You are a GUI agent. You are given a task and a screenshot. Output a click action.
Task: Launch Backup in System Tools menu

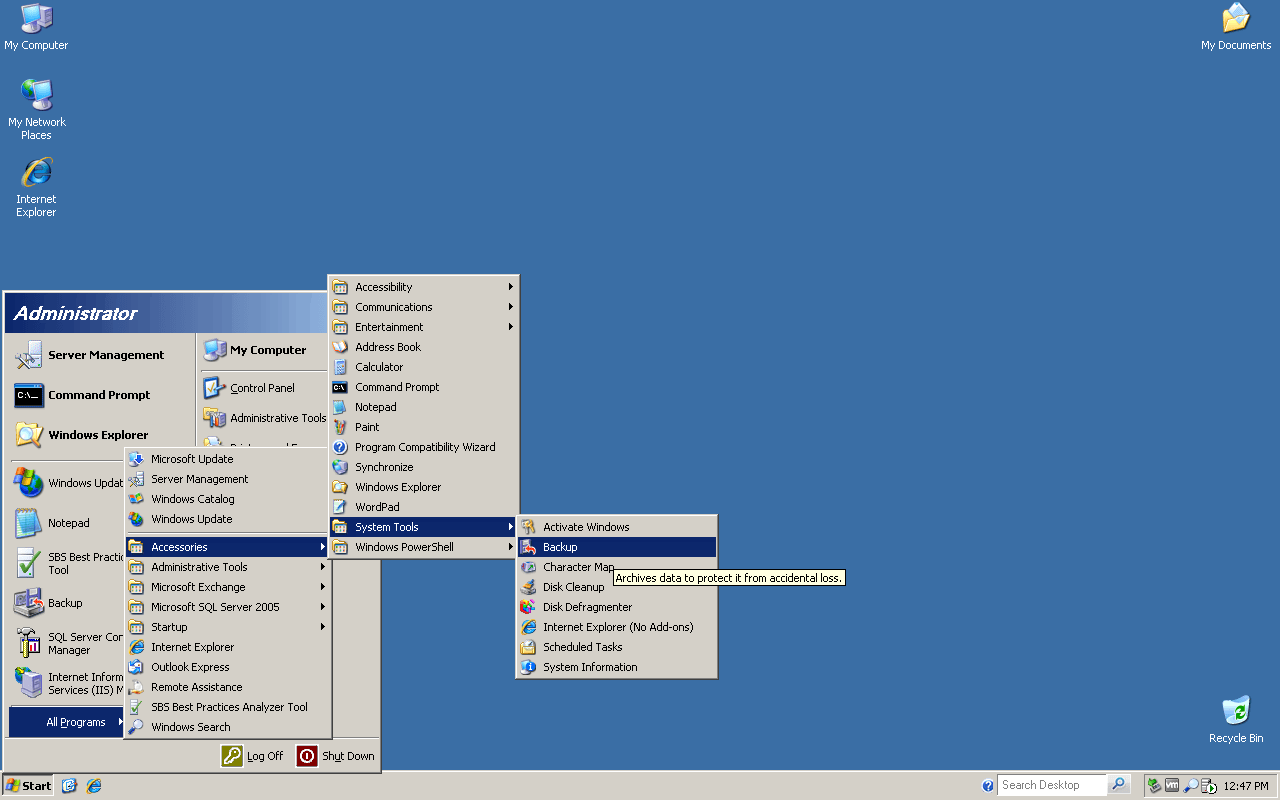(616, 547)
